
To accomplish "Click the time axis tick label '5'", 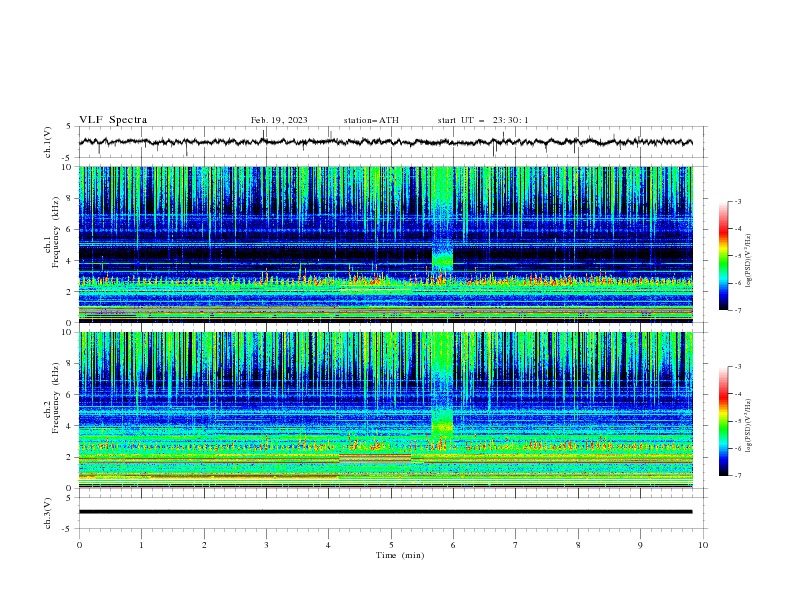I will (x=391, y=545).
